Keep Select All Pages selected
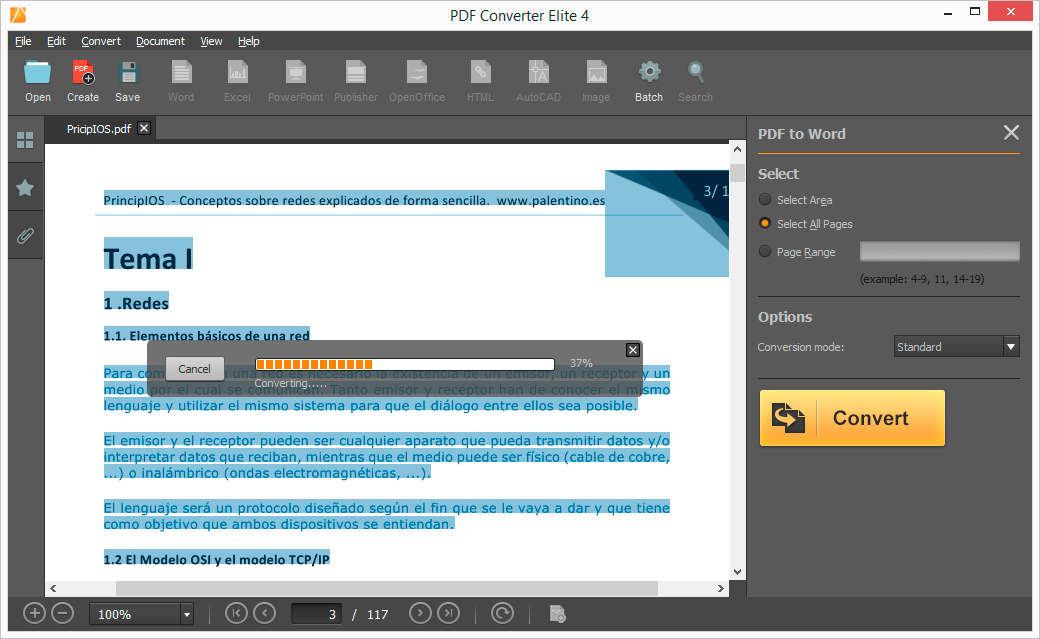Screen dimensions: 1040x639 click(x=765, y=224)
